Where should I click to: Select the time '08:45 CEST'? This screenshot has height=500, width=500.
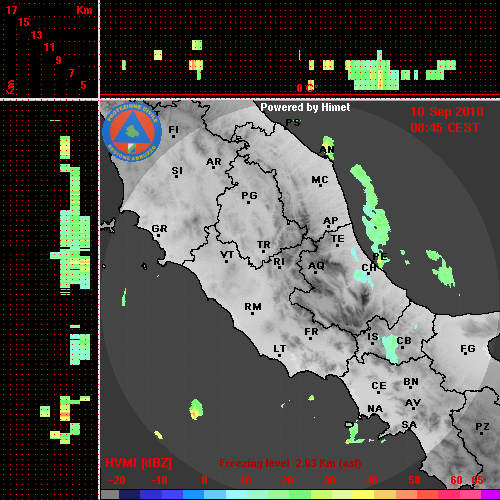click(445, 128)
